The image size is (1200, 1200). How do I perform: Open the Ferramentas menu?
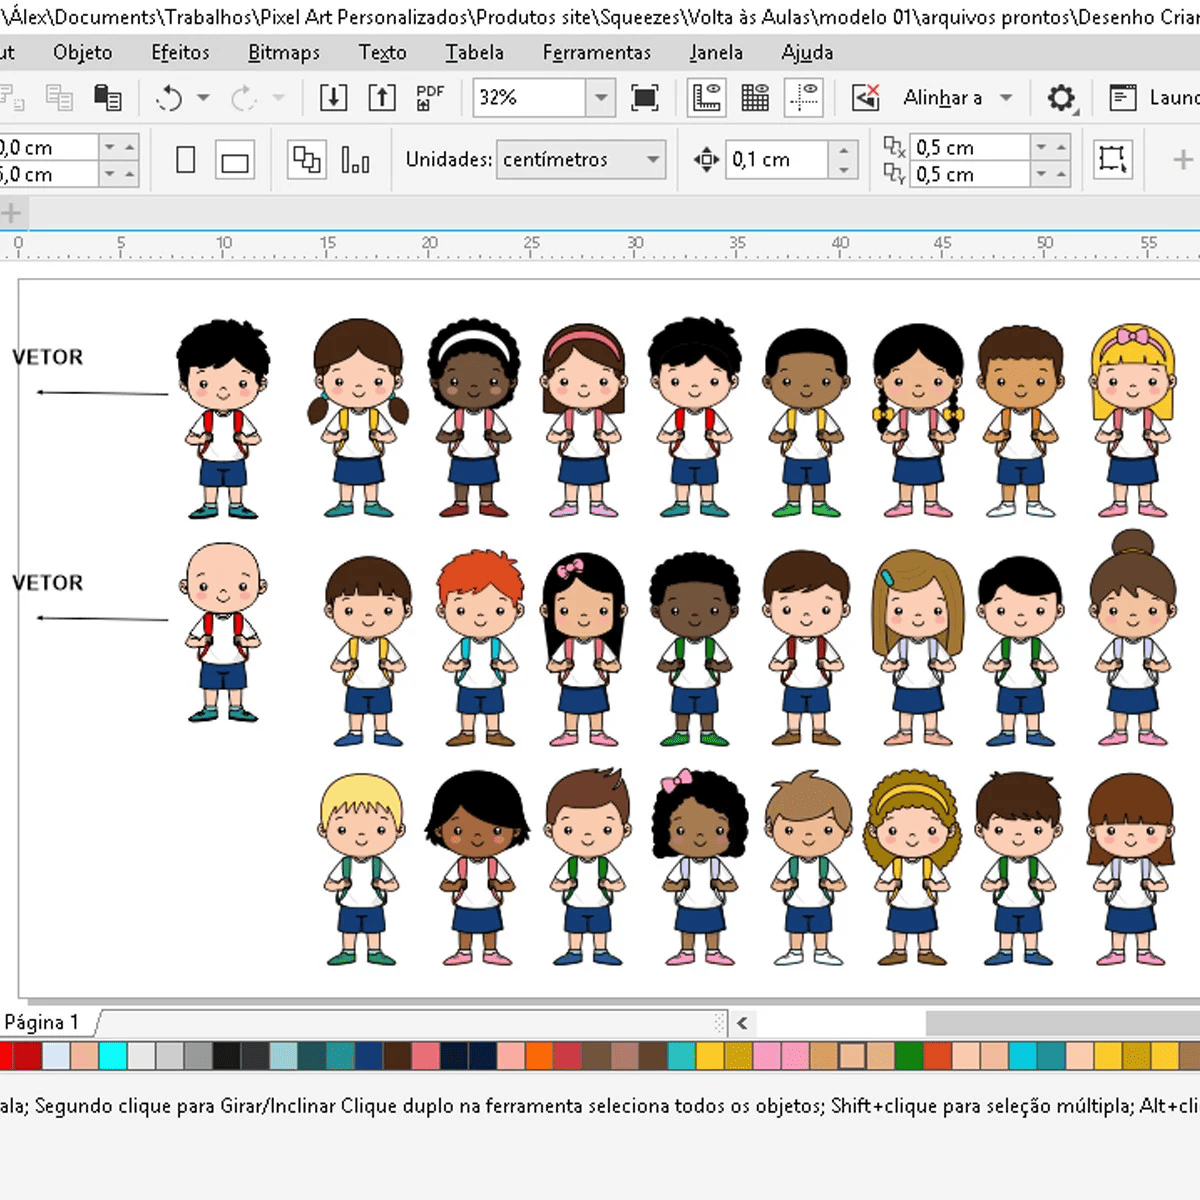click(x=596, y=53)
